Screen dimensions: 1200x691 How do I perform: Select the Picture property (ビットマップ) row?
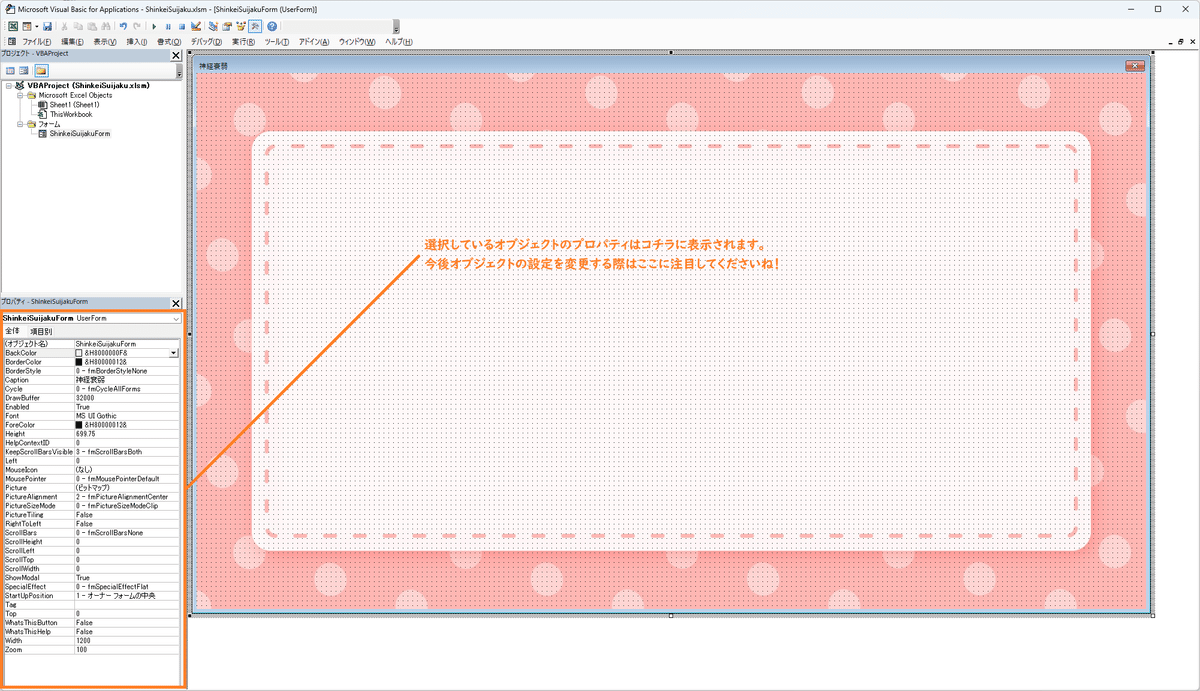coord(92,488)
